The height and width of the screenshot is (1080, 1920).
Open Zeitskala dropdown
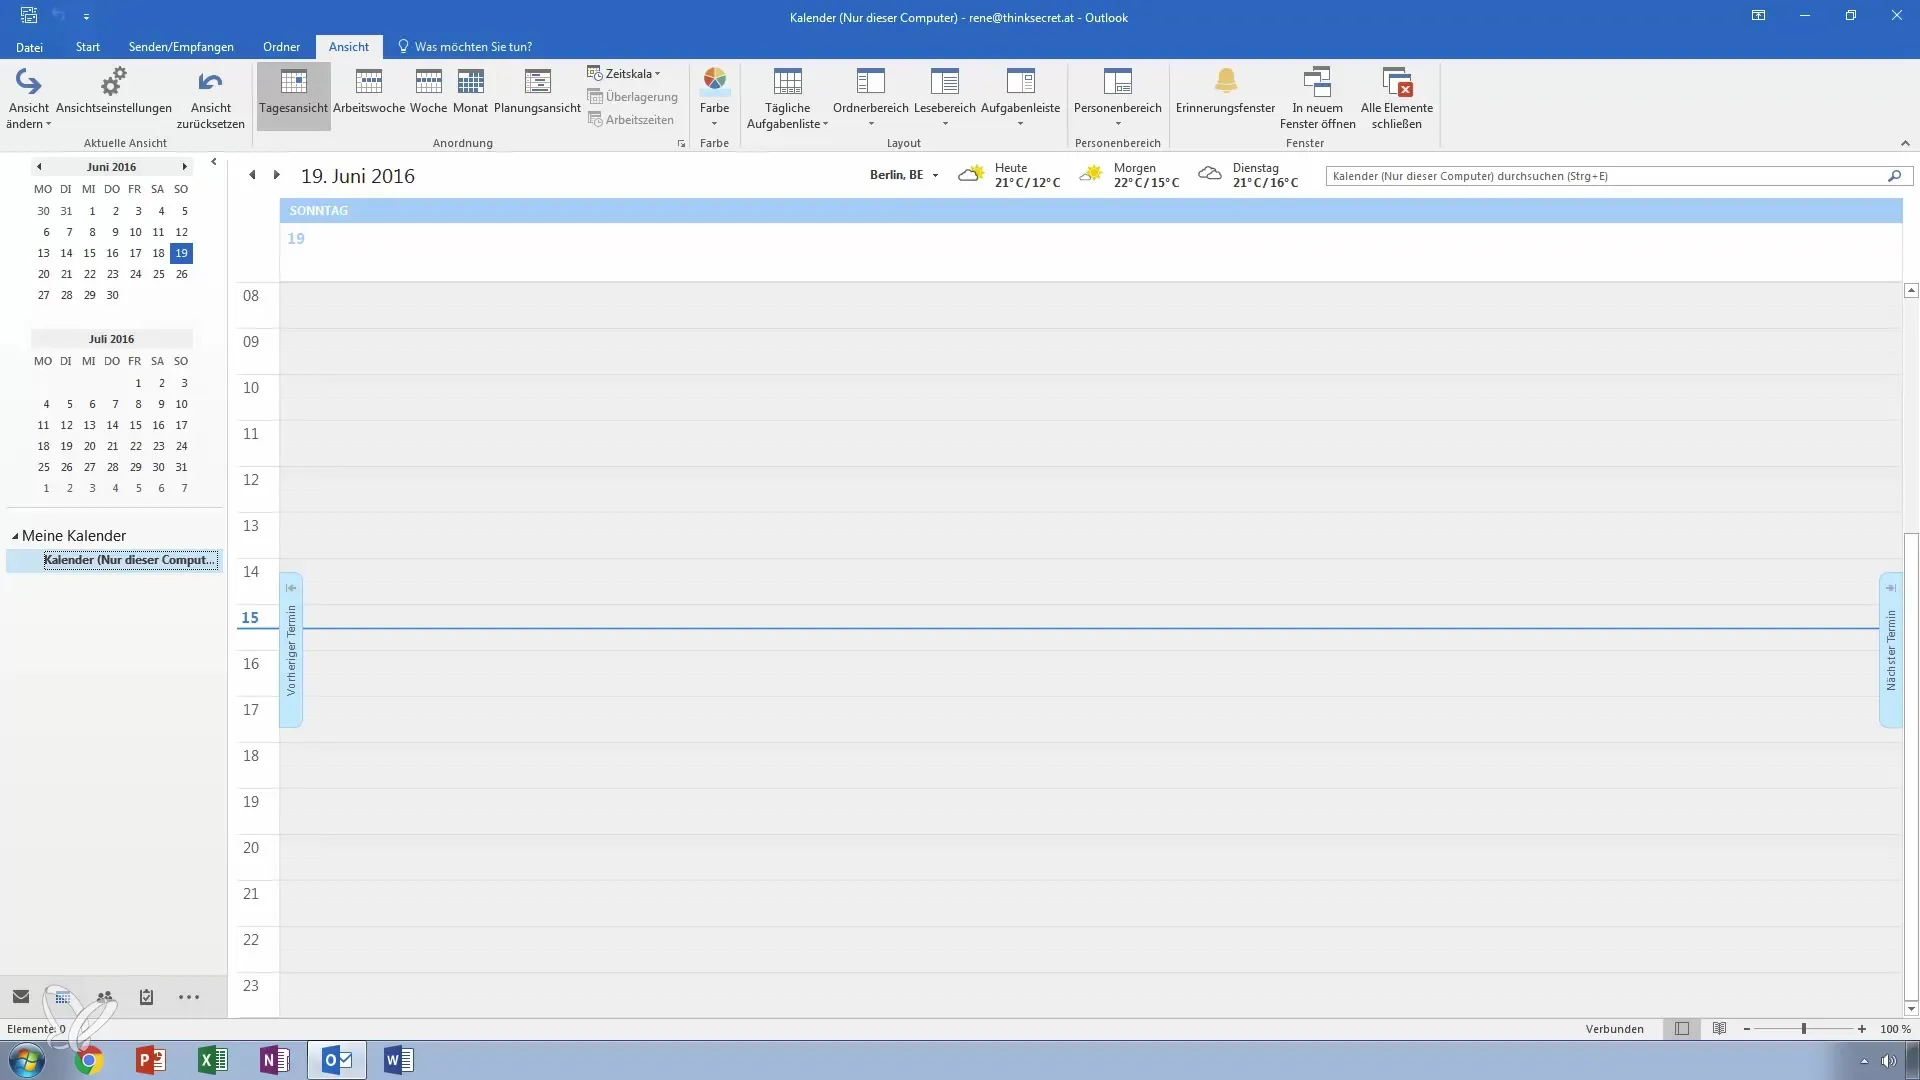click(624, 73)
